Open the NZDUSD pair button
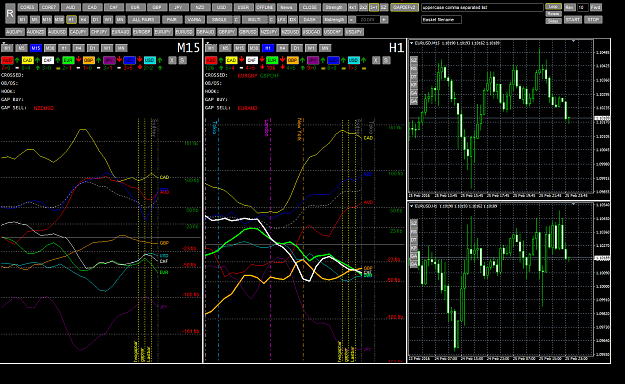The height and width of the screenshot is (384, 625). tap(290, 32)
